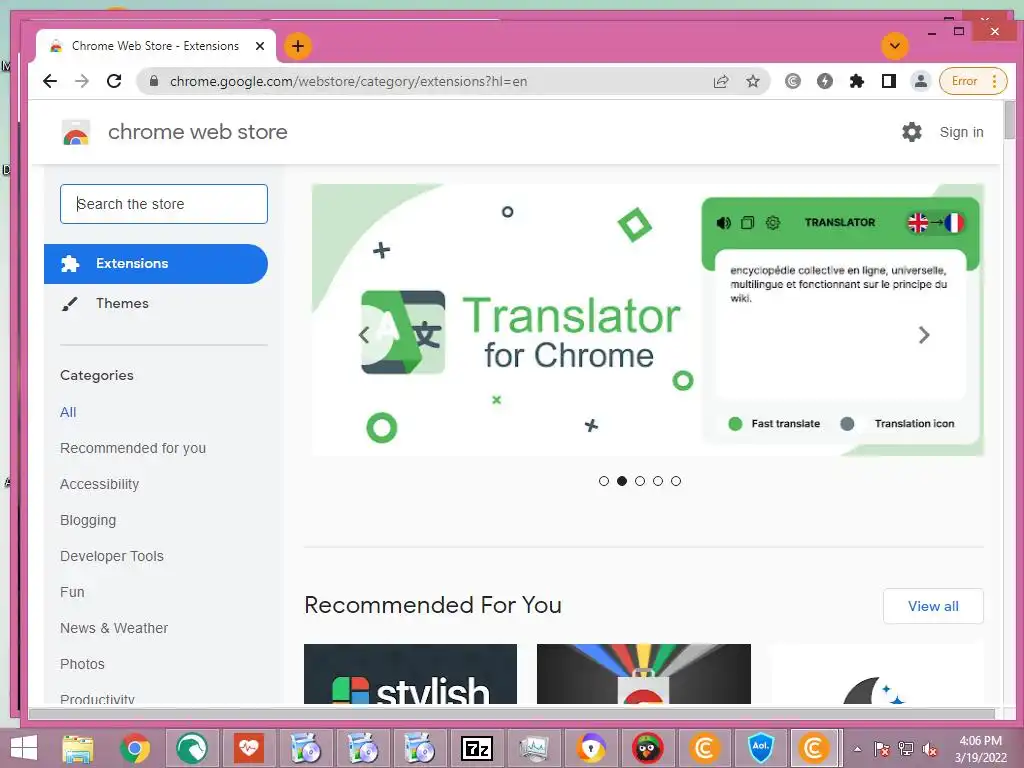Focus the Search the store field
The width and height of the screenshot is (1024, 768).
point(164,204)
